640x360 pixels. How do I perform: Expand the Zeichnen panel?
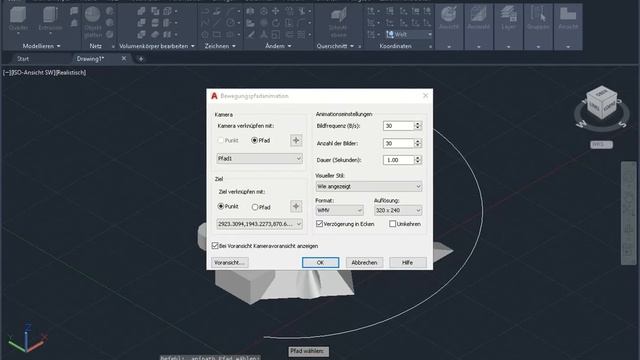point(220,46)
